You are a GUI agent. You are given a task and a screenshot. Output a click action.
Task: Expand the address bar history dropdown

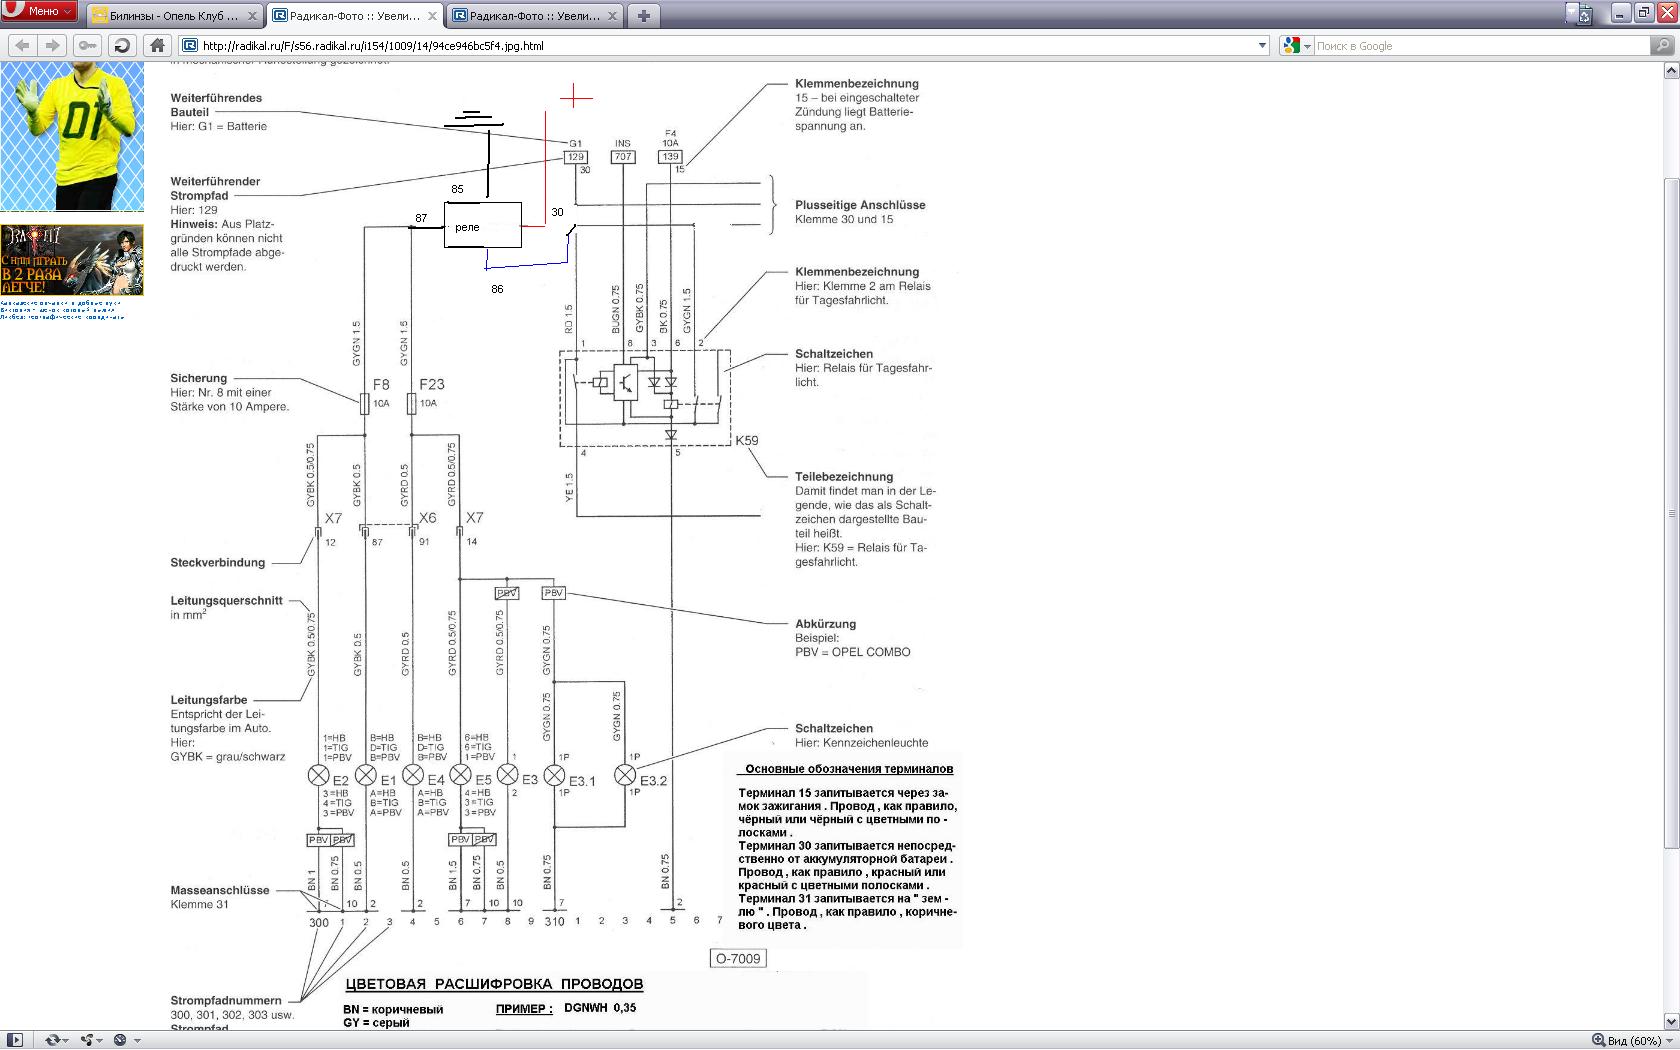coord(1262,45)
